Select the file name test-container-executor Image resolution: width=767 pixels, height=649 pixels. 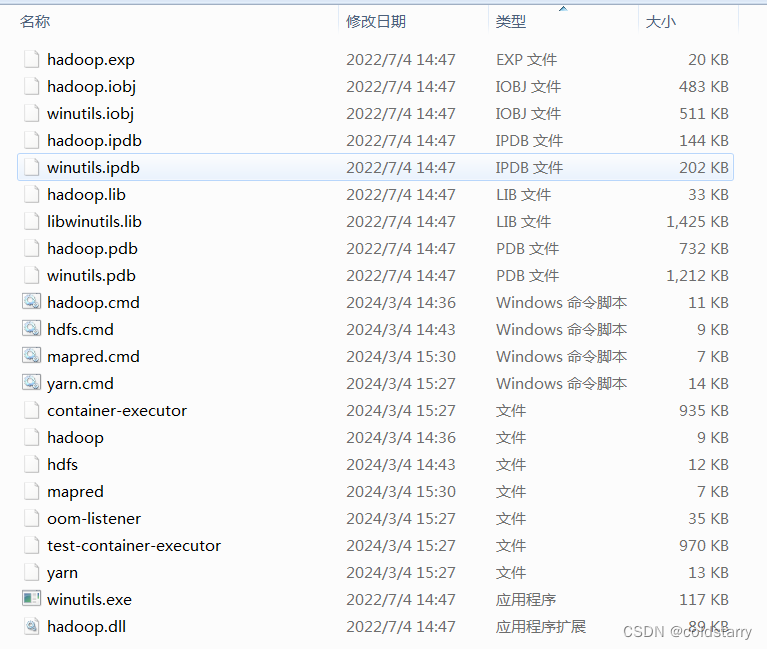coord(134,545)
